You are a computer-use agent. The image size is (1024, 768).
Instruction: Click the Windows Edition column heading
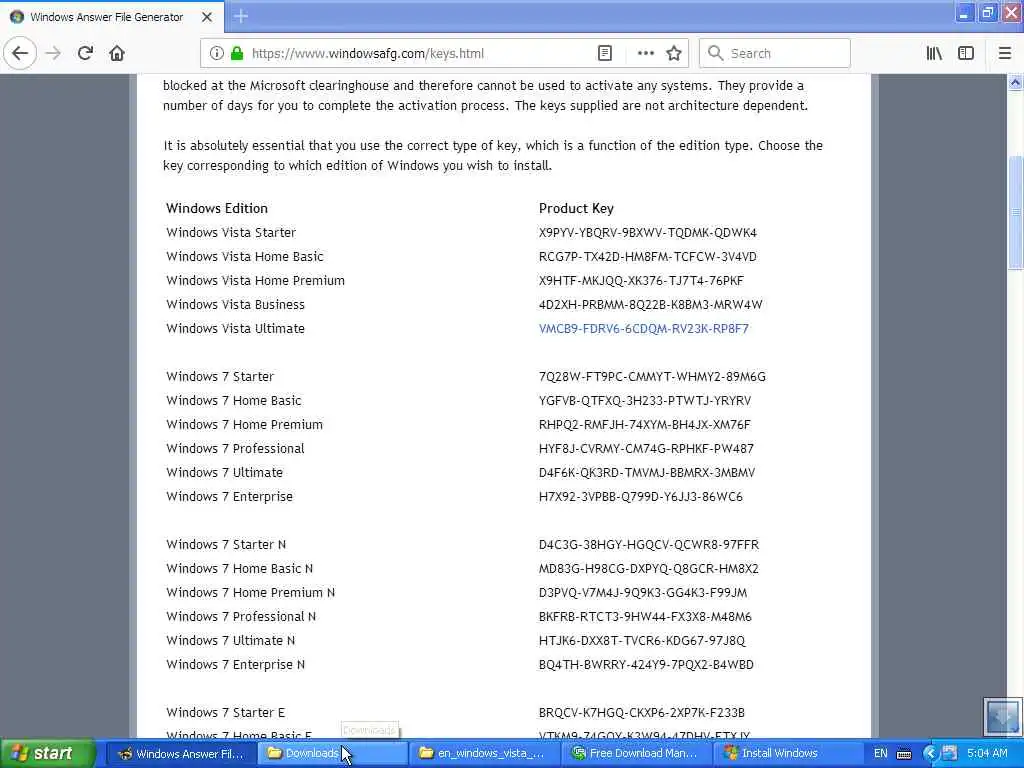click(217, 208)
